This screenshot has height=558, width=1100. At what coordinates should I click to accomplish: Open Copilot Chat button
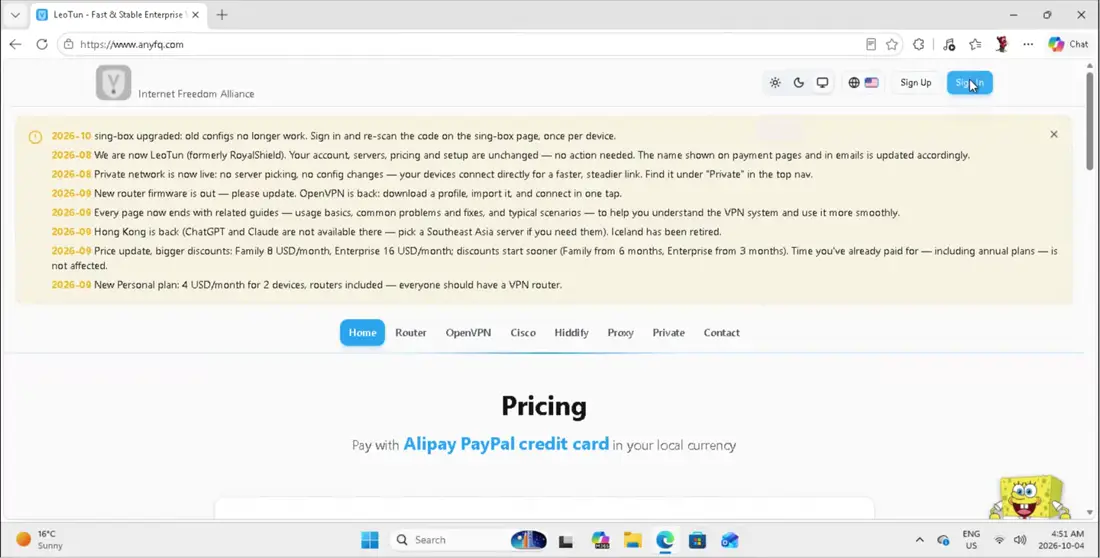point(1068,44)
